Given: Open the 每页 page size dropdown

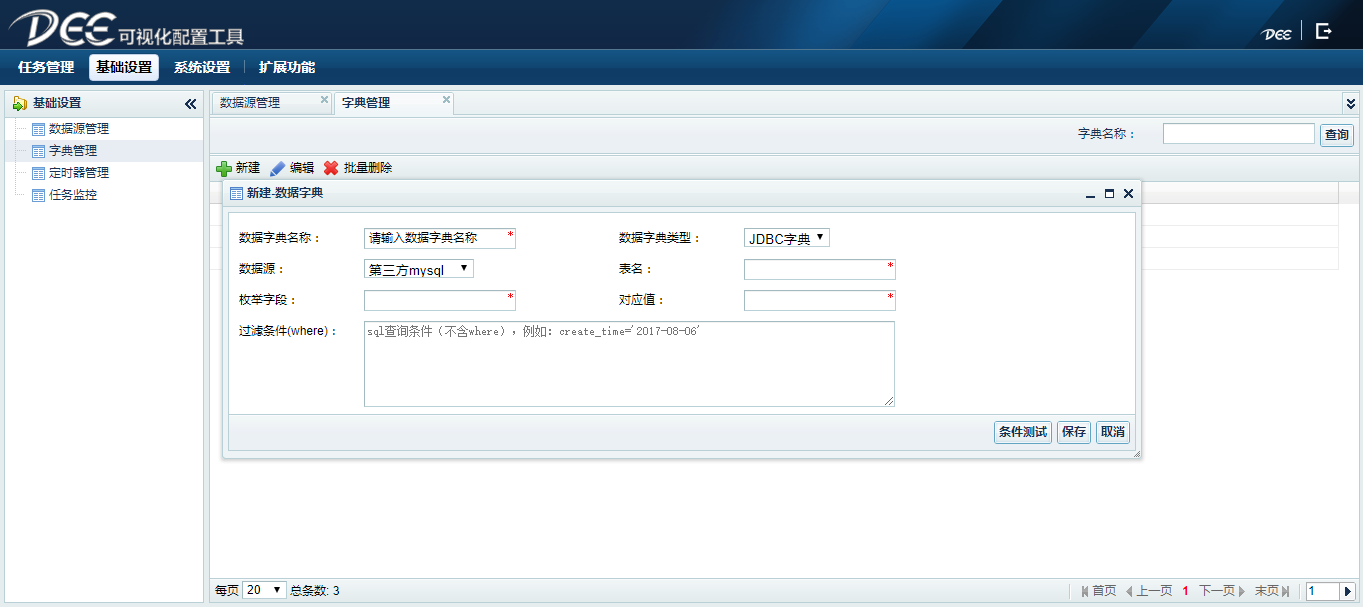Looking at the screenshot, I should coord(264,590).
